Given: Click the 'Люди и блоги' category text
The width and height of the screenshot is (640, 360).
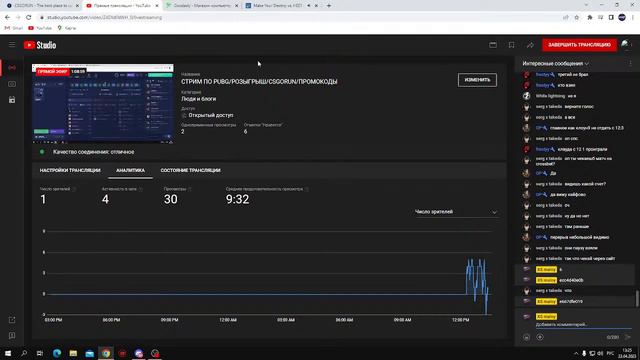Looking at the screenshot, I should pos(198,99).
